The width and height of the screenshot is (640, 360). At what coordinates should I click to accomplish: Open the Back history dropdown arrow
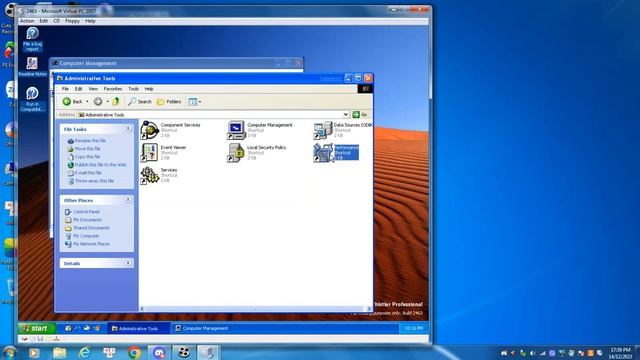[x=87, y=102]
